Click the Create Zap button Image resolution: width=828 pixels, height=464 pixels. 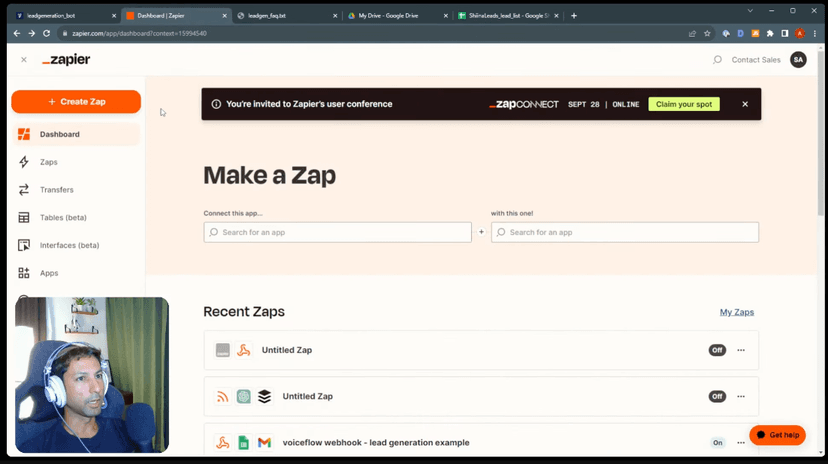pos(76,101)
